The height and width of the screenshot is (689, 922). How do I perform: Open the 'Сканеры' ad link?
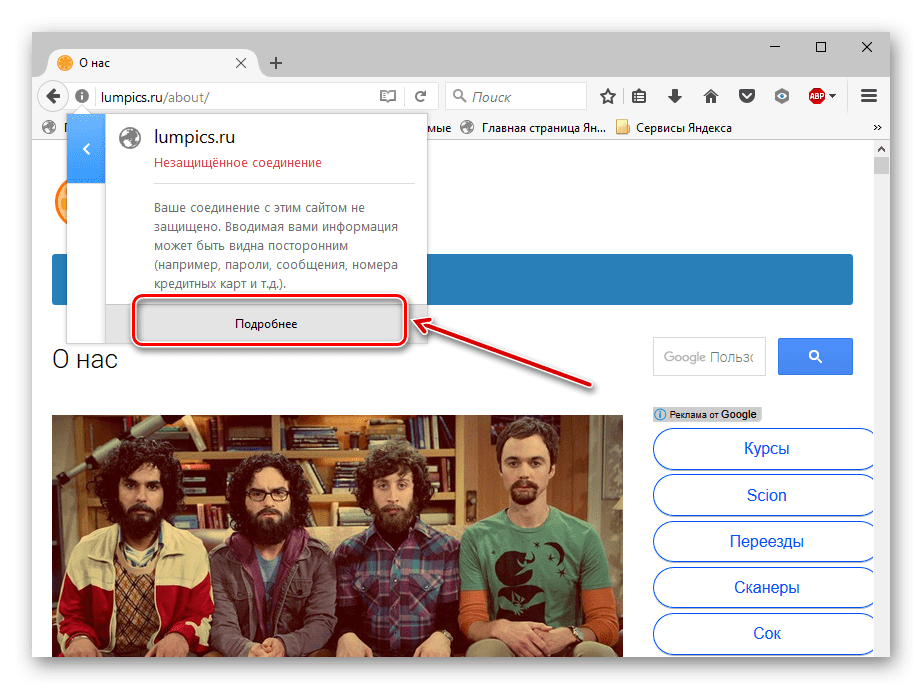764,587
